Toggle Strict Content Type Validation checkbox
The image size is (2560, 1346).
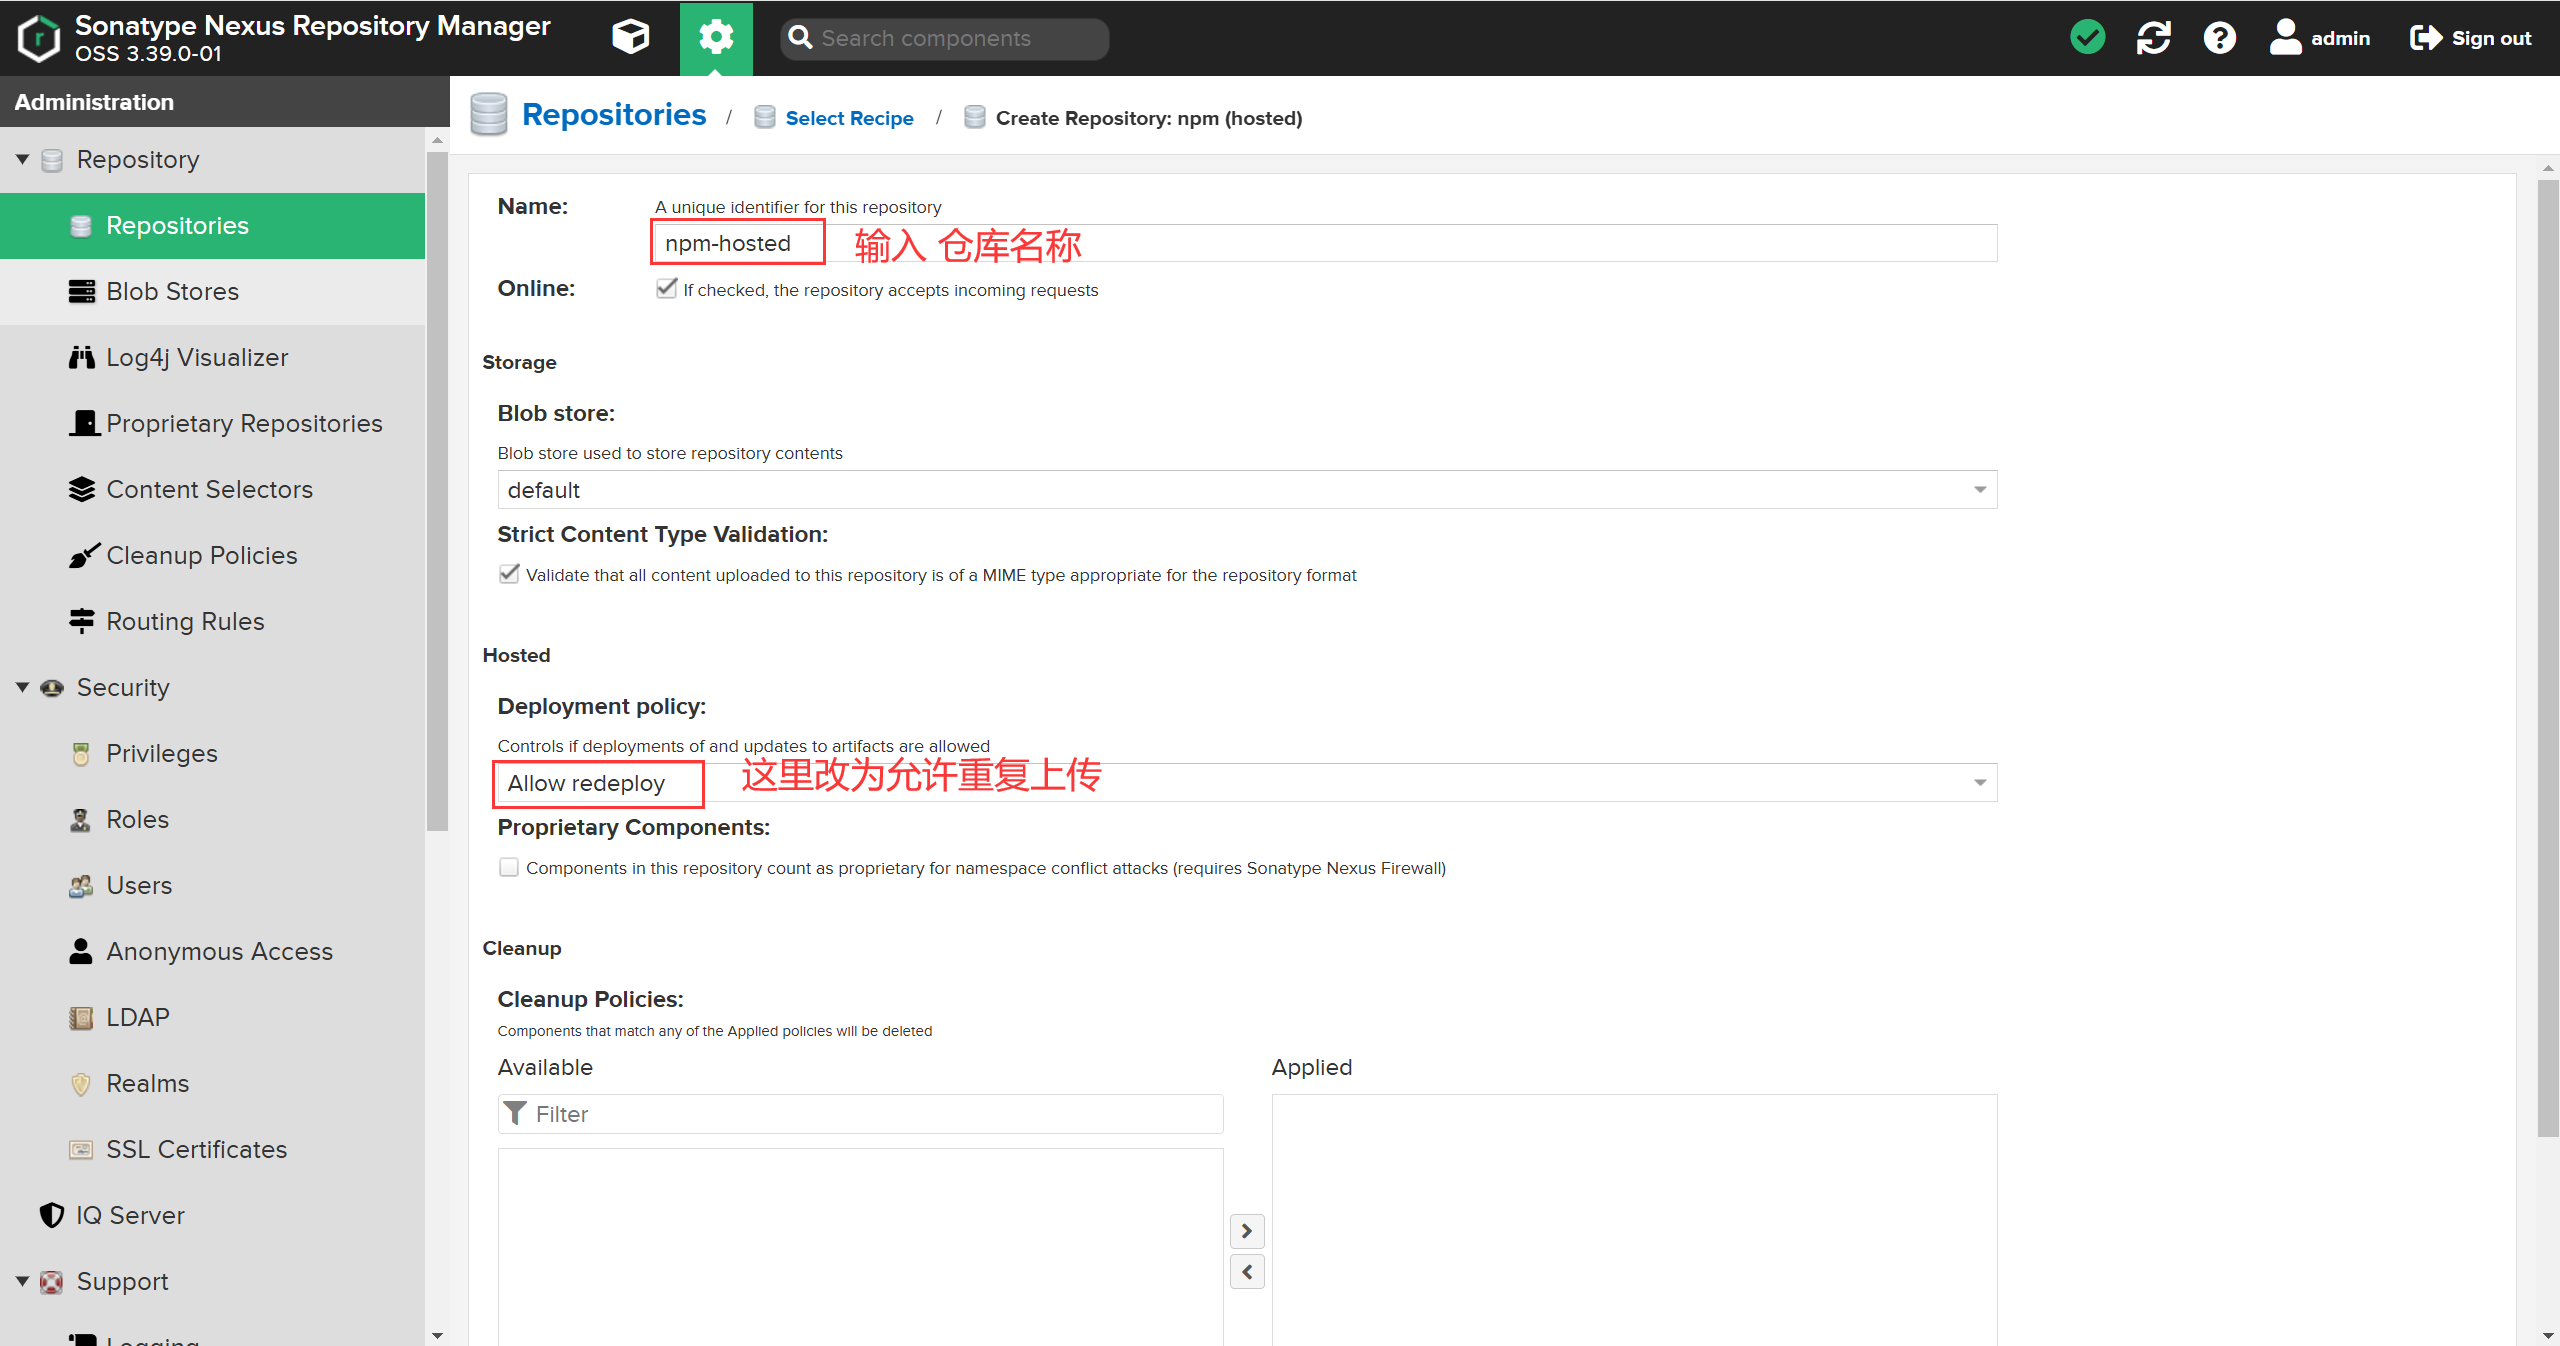[x=509, y=574]
